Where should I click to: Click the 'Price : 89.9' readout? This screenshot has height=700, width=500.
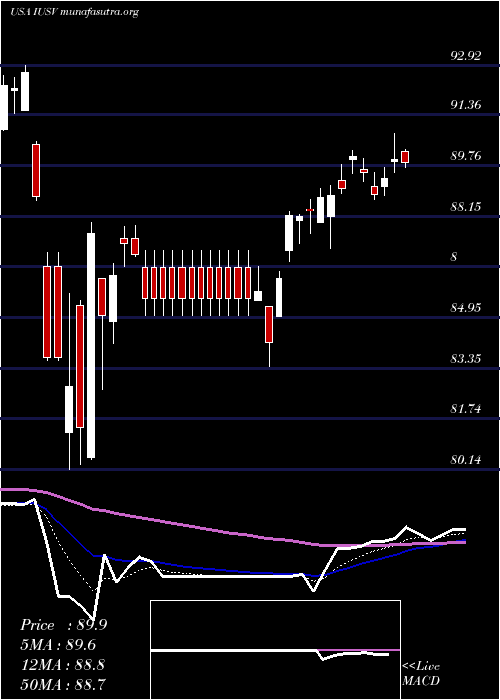[63, 625]
